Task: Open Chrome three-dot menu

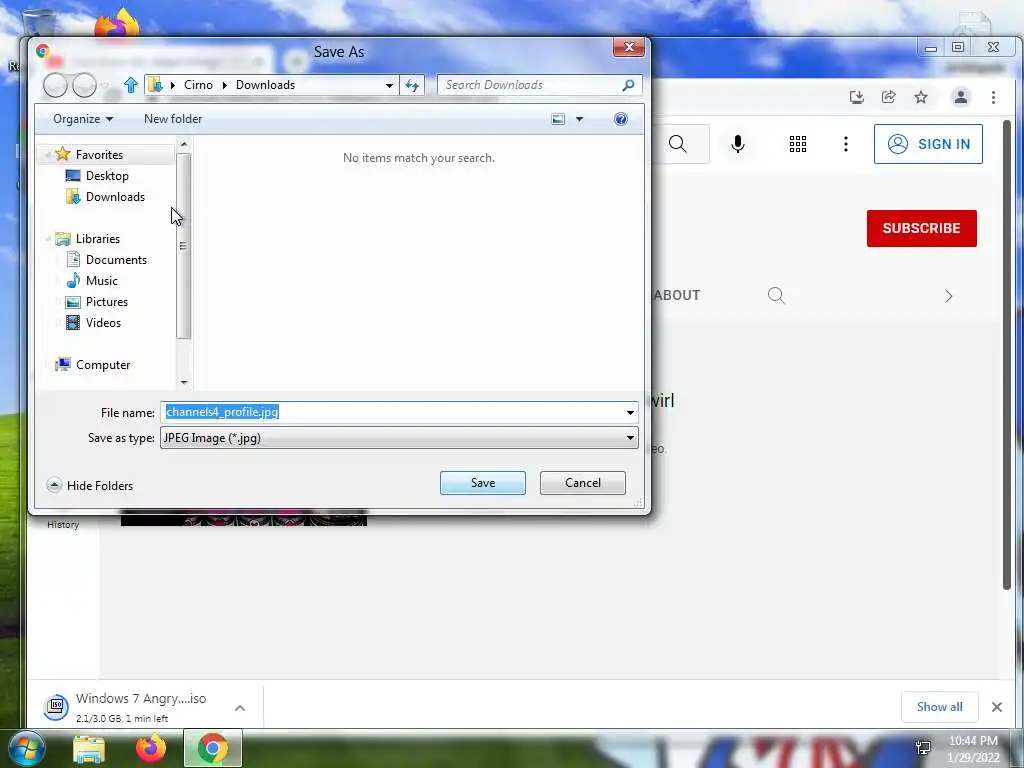Action: coord(993,97)
